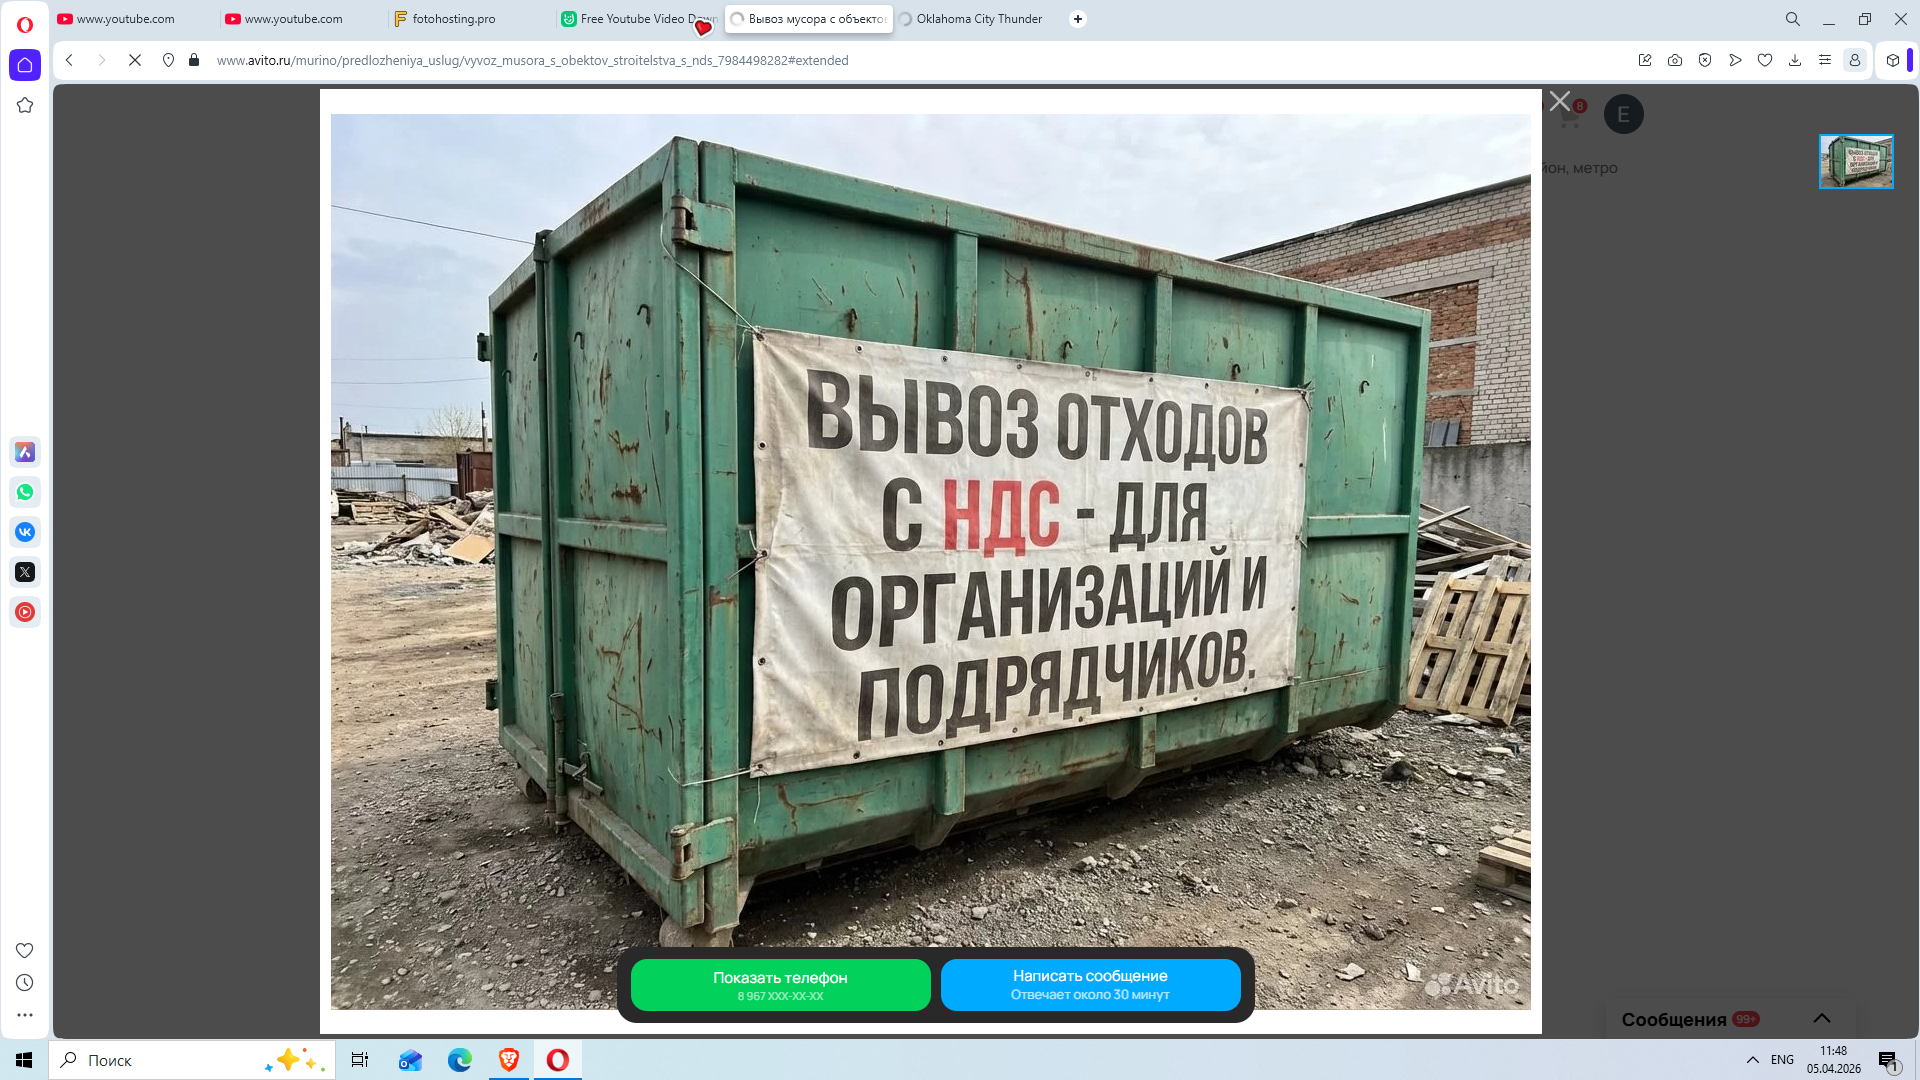Open Easy Setup sliders icon
Screen dimensions: 1920x1080
pyautogui.click(x=1825, y=60)
